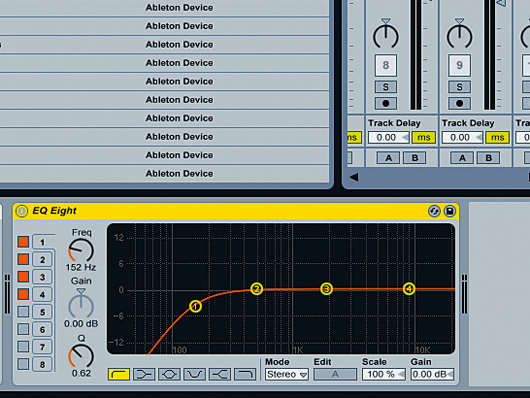Assign track 9 to crossfader B

[x=489, y=158]
